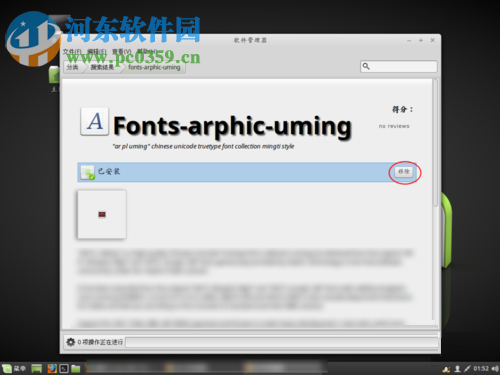Image resolution: width=500 pixels, height=375 pixels.
Task: Launch Terminal from the panel
Action: [x=64, y=368]
